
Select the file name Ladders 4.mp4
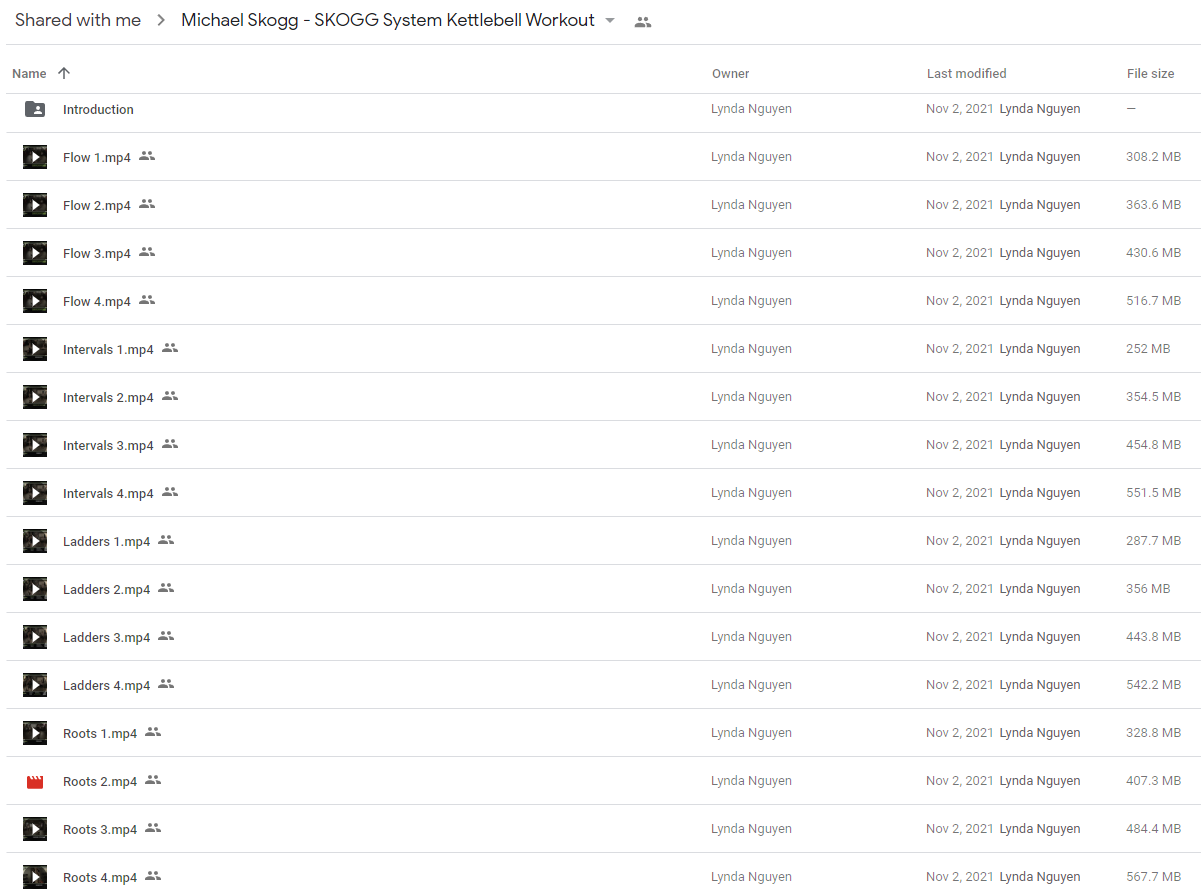[106, 686]
